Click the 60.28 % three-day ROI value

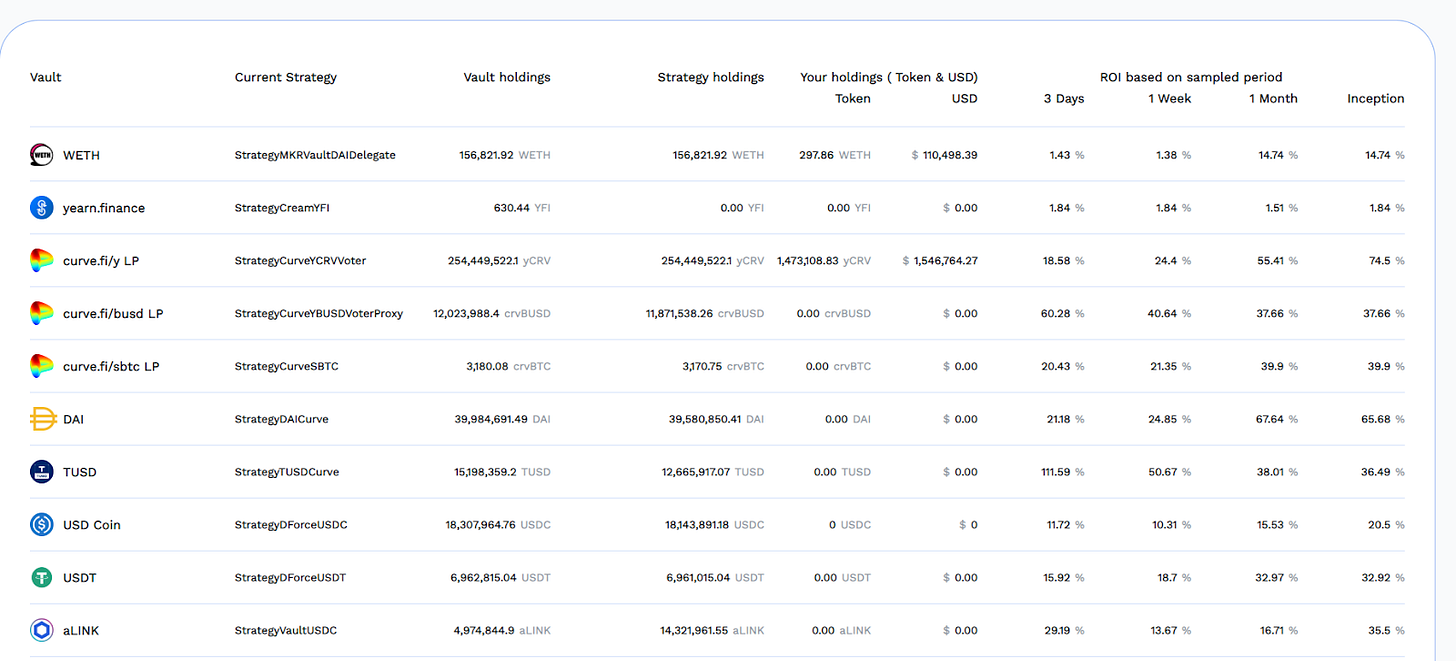pos(1063,313)
